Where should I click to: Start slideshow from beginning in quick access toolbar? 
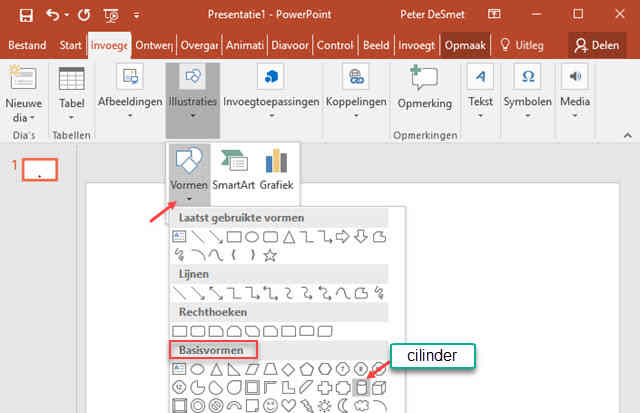pos(111,16)
